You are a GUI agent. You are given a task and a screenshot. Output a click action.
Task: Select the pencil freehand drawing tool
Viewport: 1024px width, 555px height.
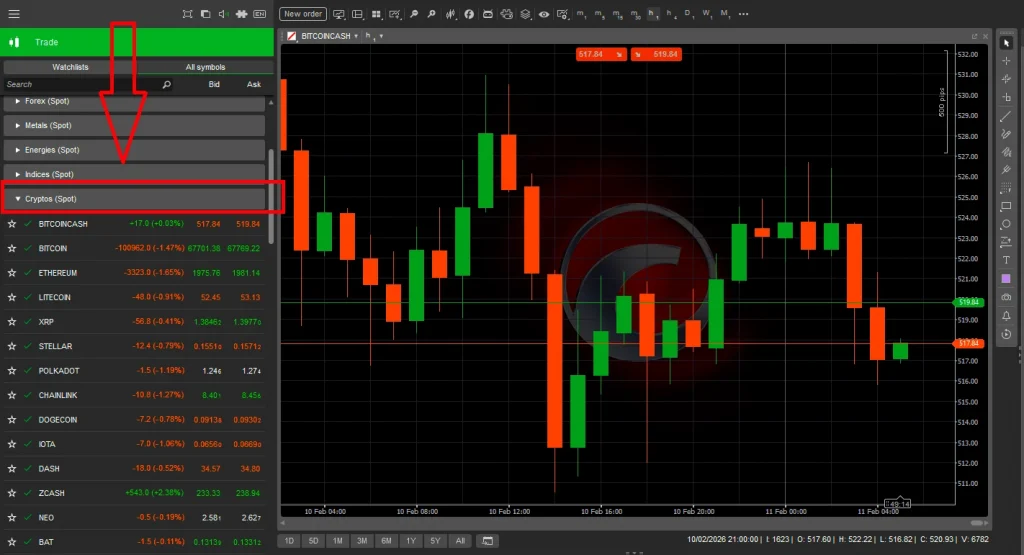1006,134
